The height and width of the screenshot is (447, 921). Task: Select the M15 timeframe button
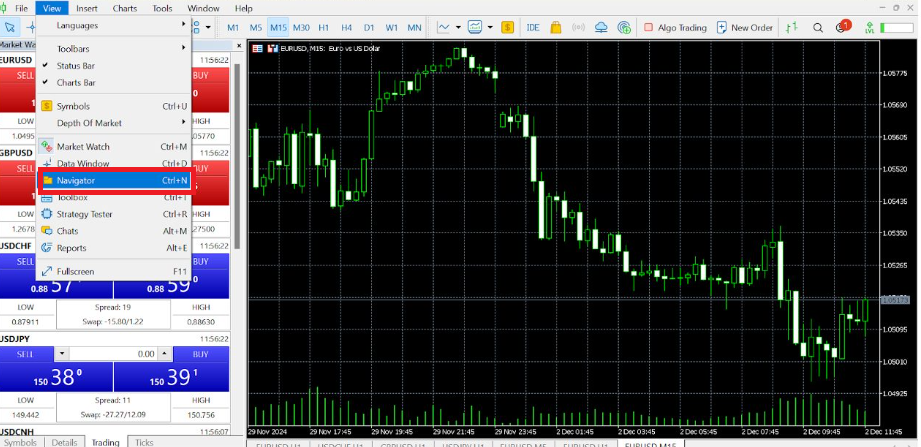tap(278, 27)
